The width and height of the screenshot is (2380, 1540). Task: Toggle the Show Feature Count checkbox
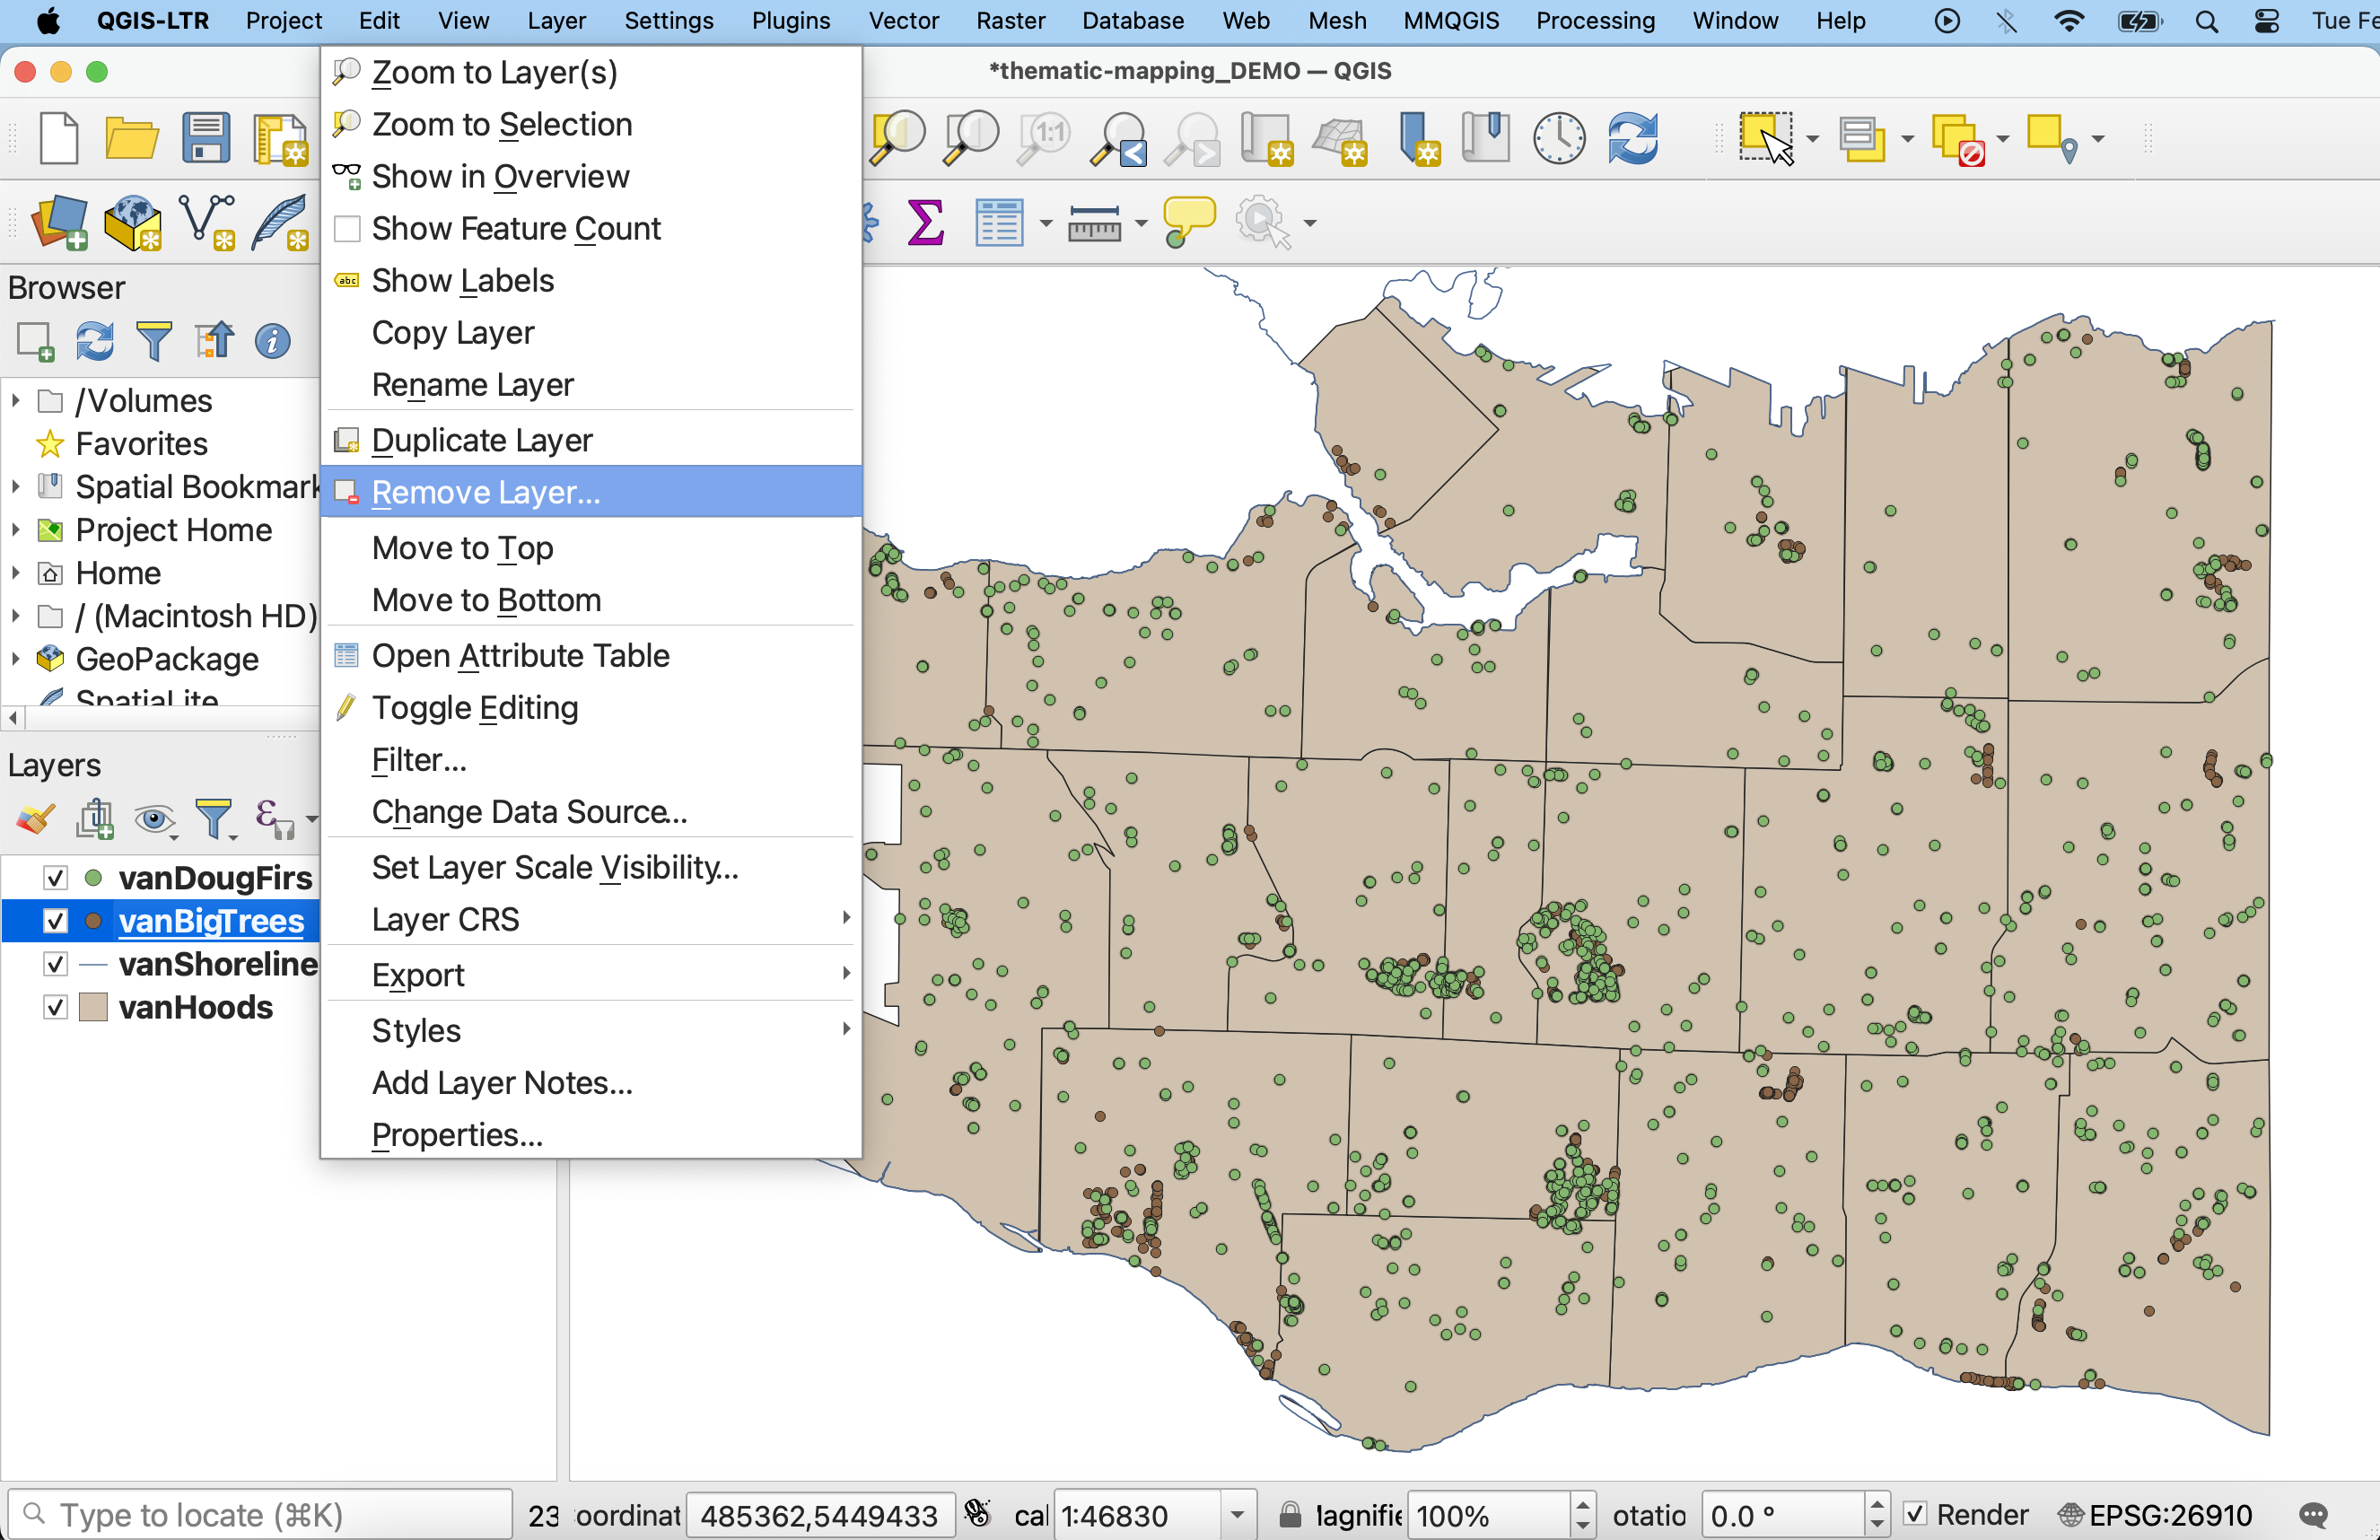[347, 229]
